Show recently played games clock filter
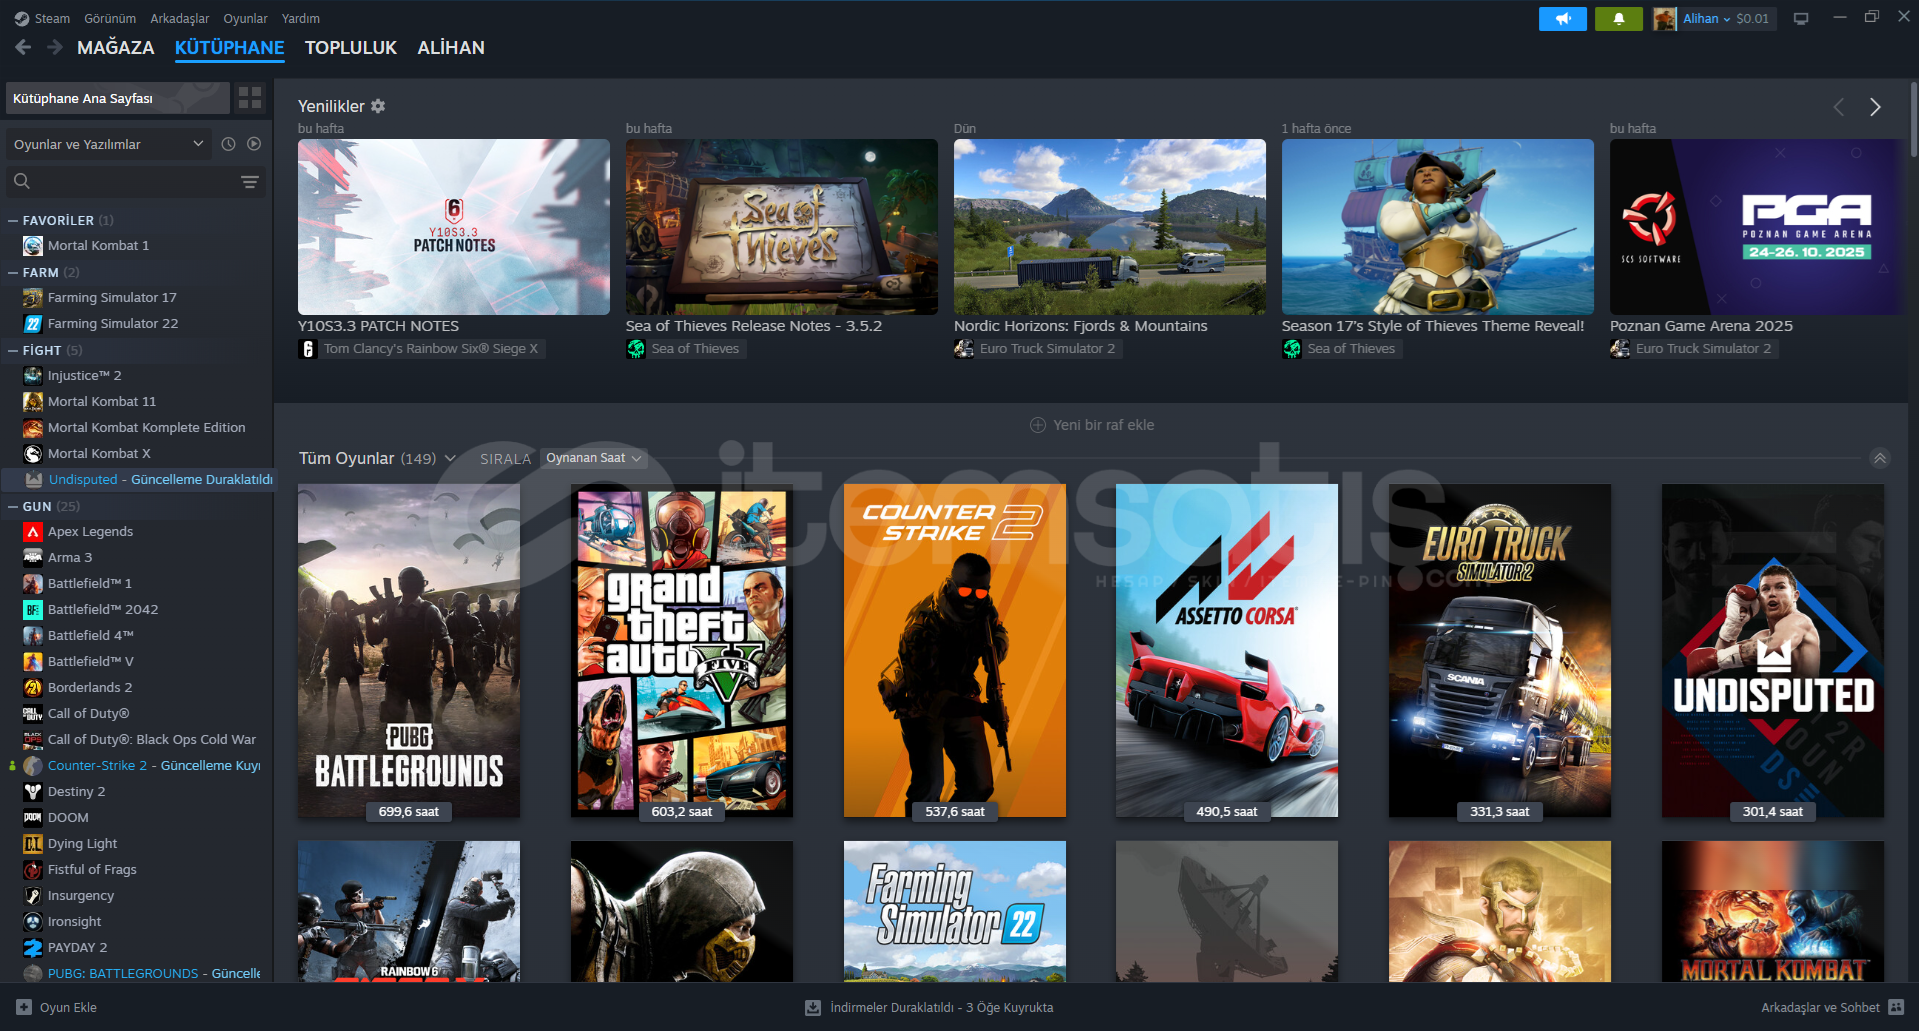1919x1031 pixels. click(228, 144)
